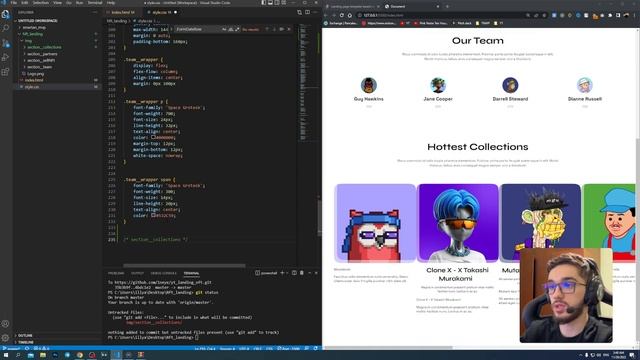Open the Explorer panel more actions menu
640x360 pixels.
95,13
